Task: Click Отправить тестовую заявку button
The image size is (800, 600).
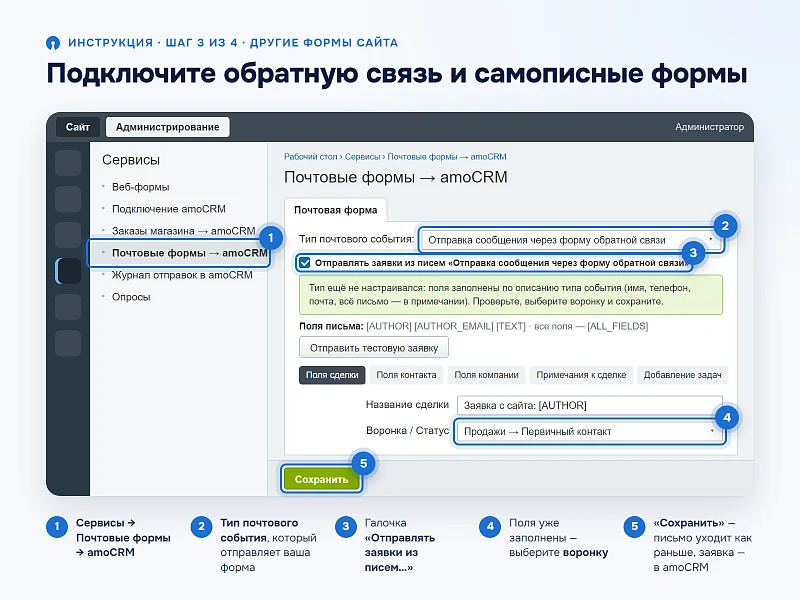Action: point(374,348)
